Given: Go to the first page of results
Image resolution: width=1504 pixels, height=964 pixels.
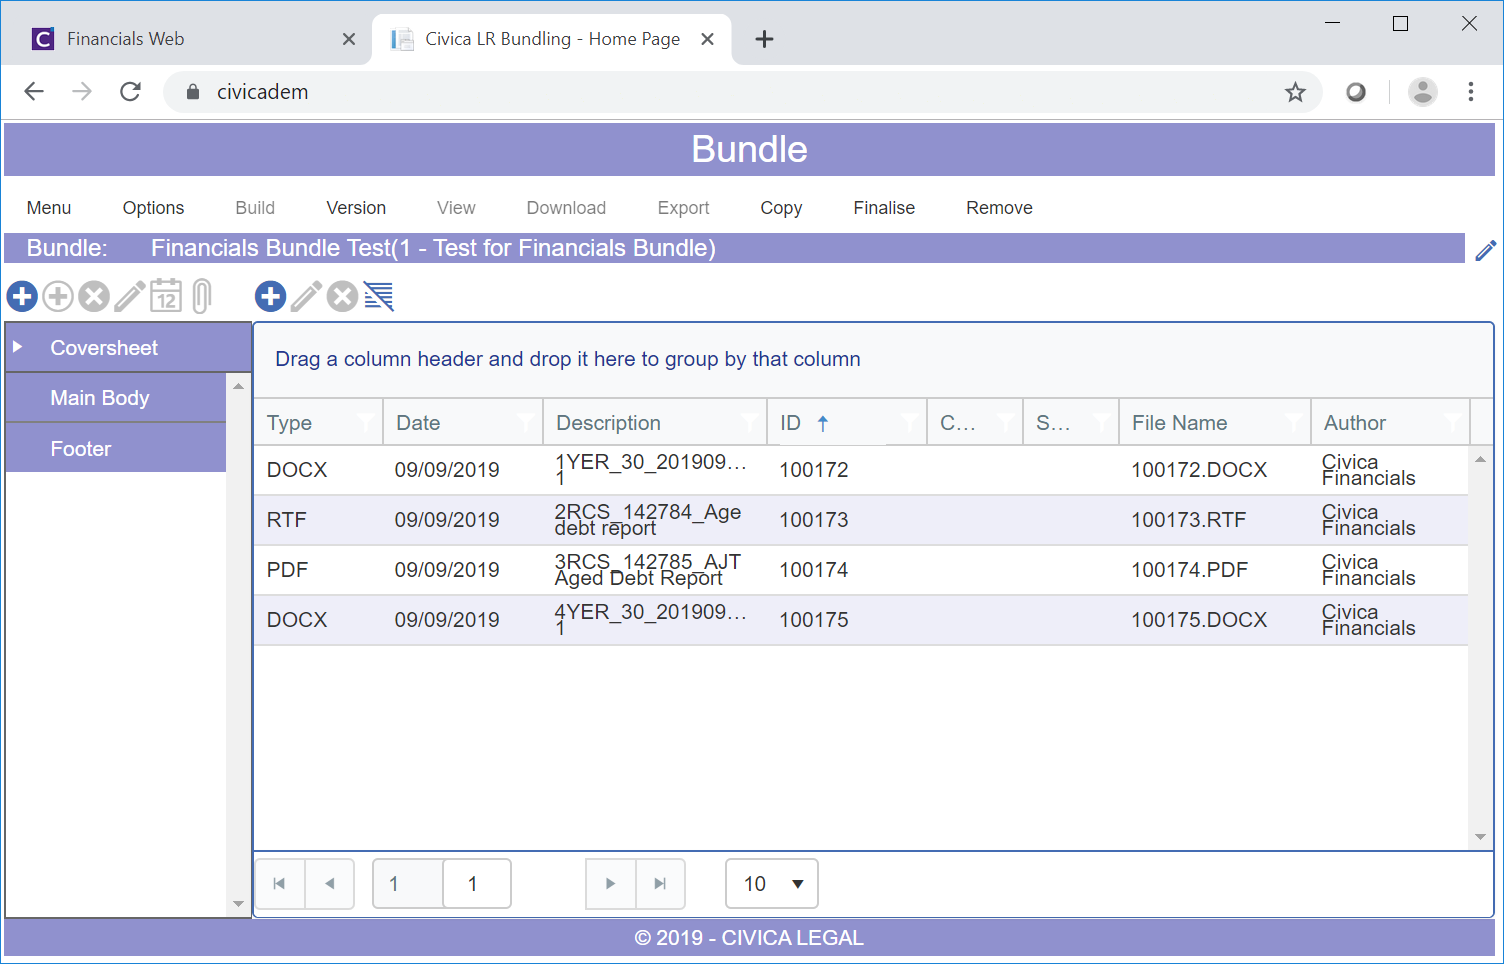Looking at the screenshot, I should tap(280, 884).
